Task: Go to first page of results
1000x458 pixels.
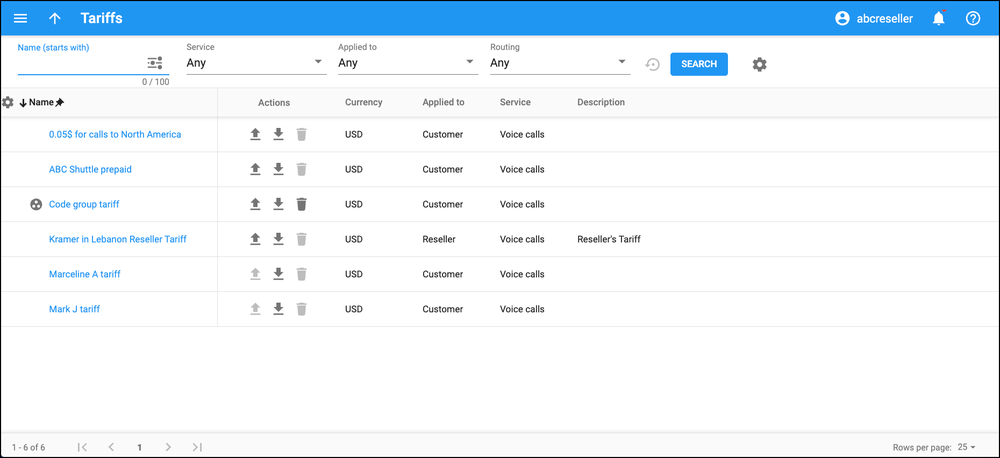Action: (82, 447)
